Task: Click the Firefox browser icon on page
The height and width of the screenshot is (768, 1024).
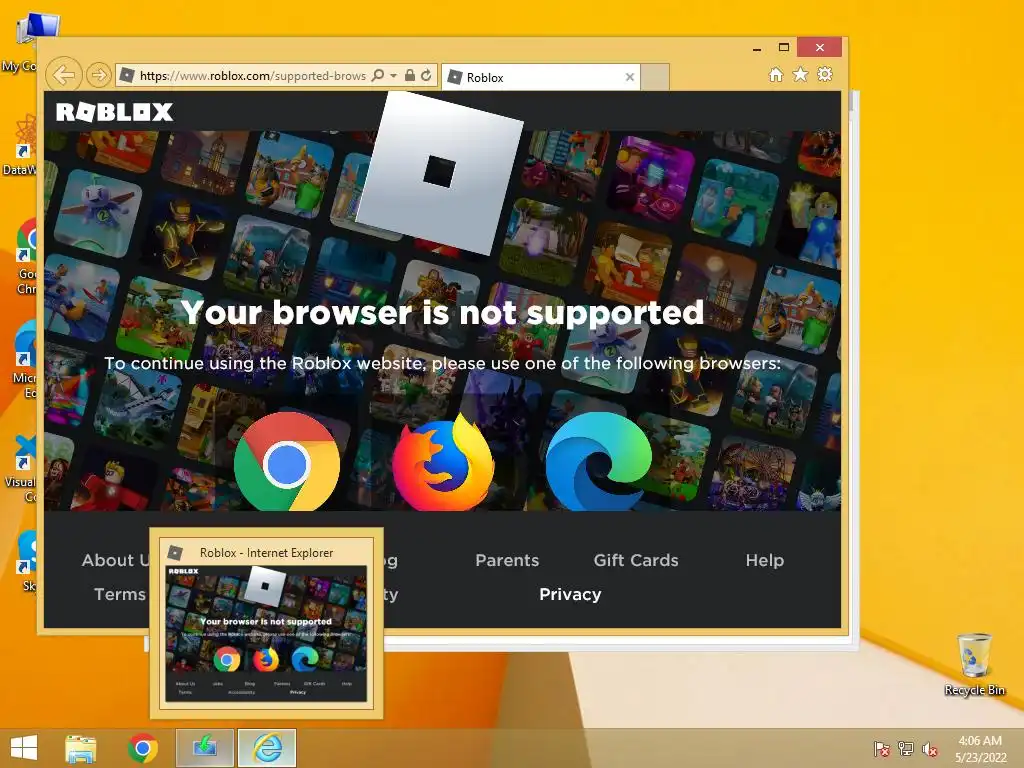Action: pos(443,462)
